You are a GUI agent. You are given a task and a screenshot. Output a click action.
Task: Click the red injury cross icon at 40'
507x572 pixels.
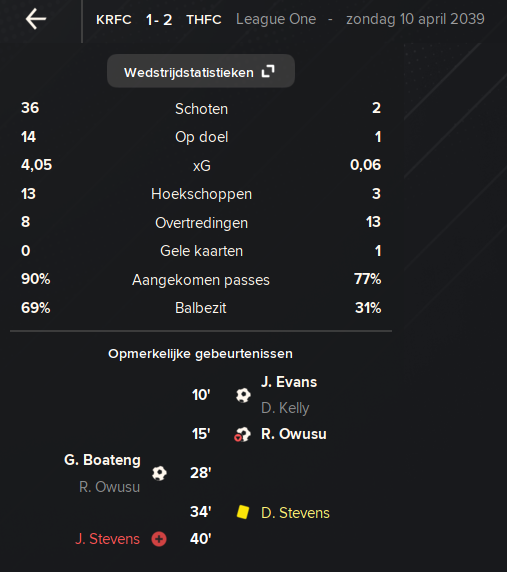pos(159,539)
